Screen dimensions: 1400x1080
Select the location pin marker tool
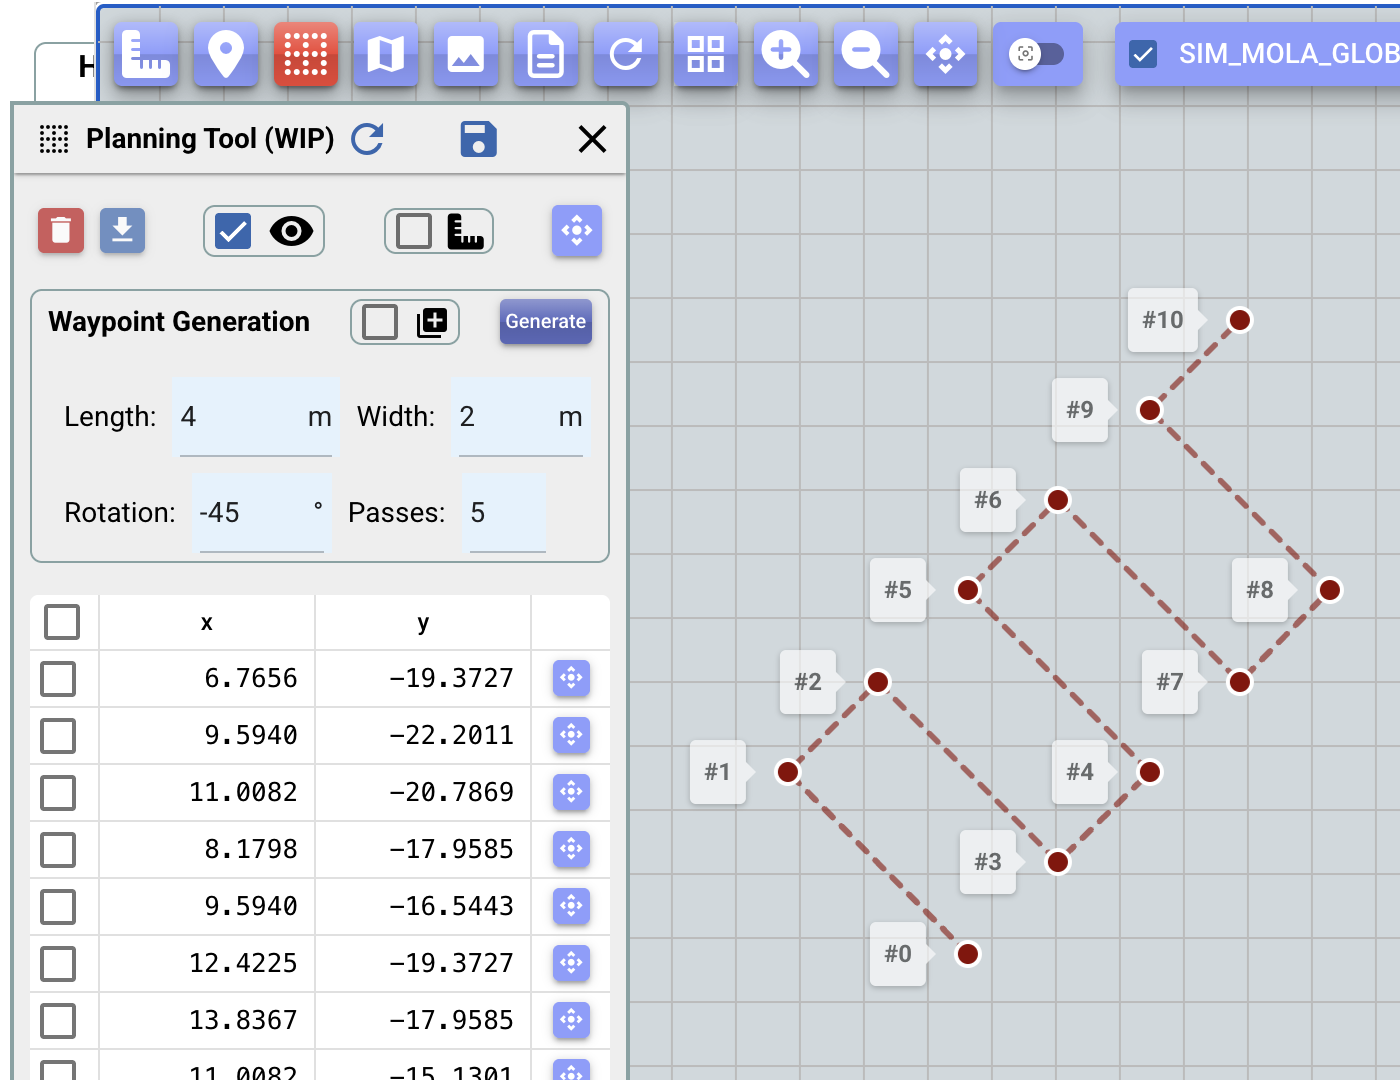226,54
